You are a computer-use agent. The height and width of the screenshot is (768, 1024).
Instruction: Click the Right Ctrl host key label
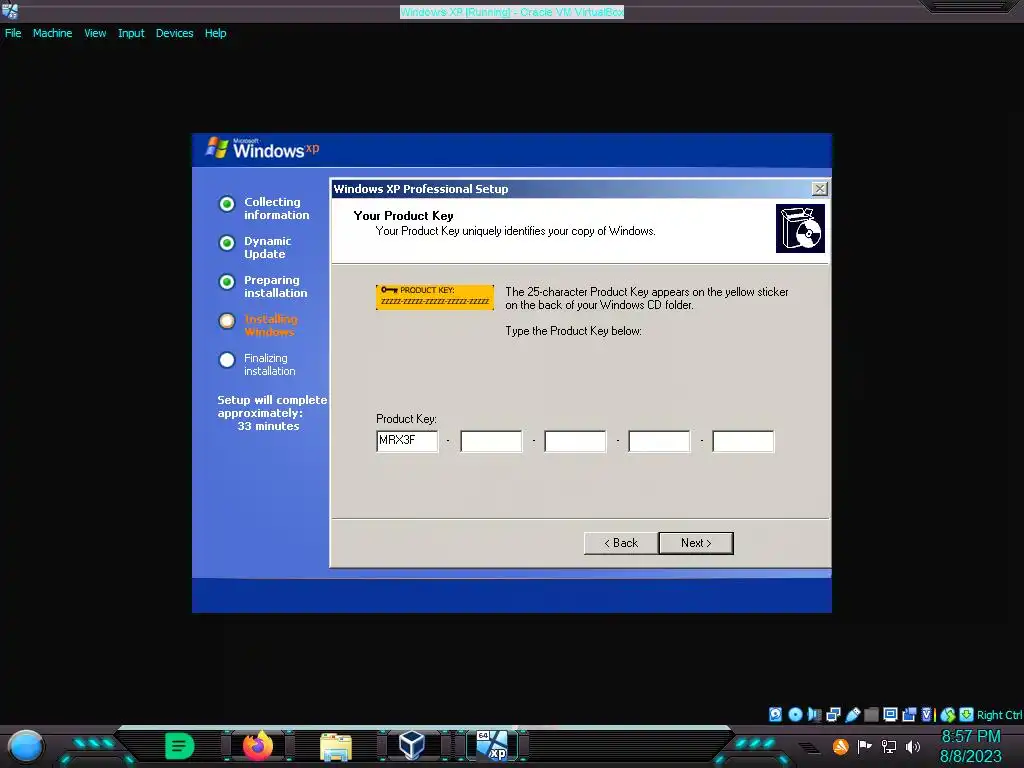pos(999,715)
